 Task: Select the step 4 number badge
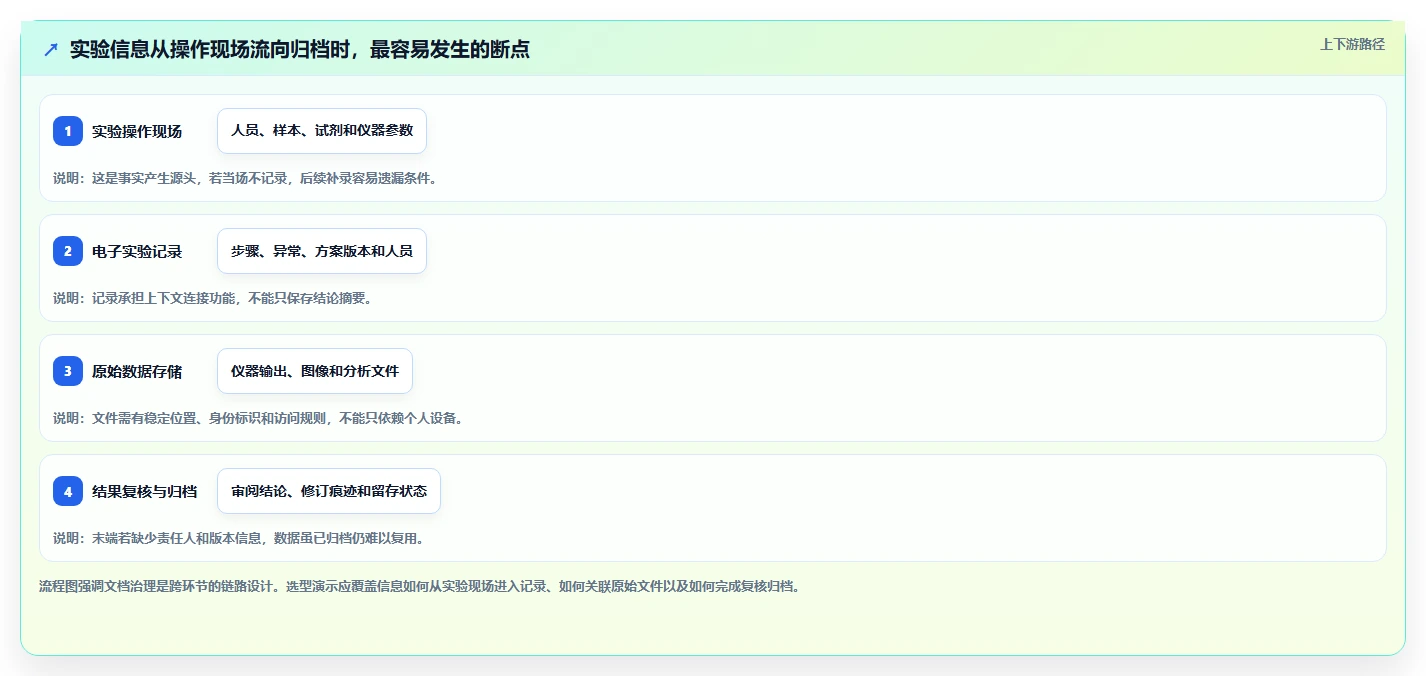[68, 491]
